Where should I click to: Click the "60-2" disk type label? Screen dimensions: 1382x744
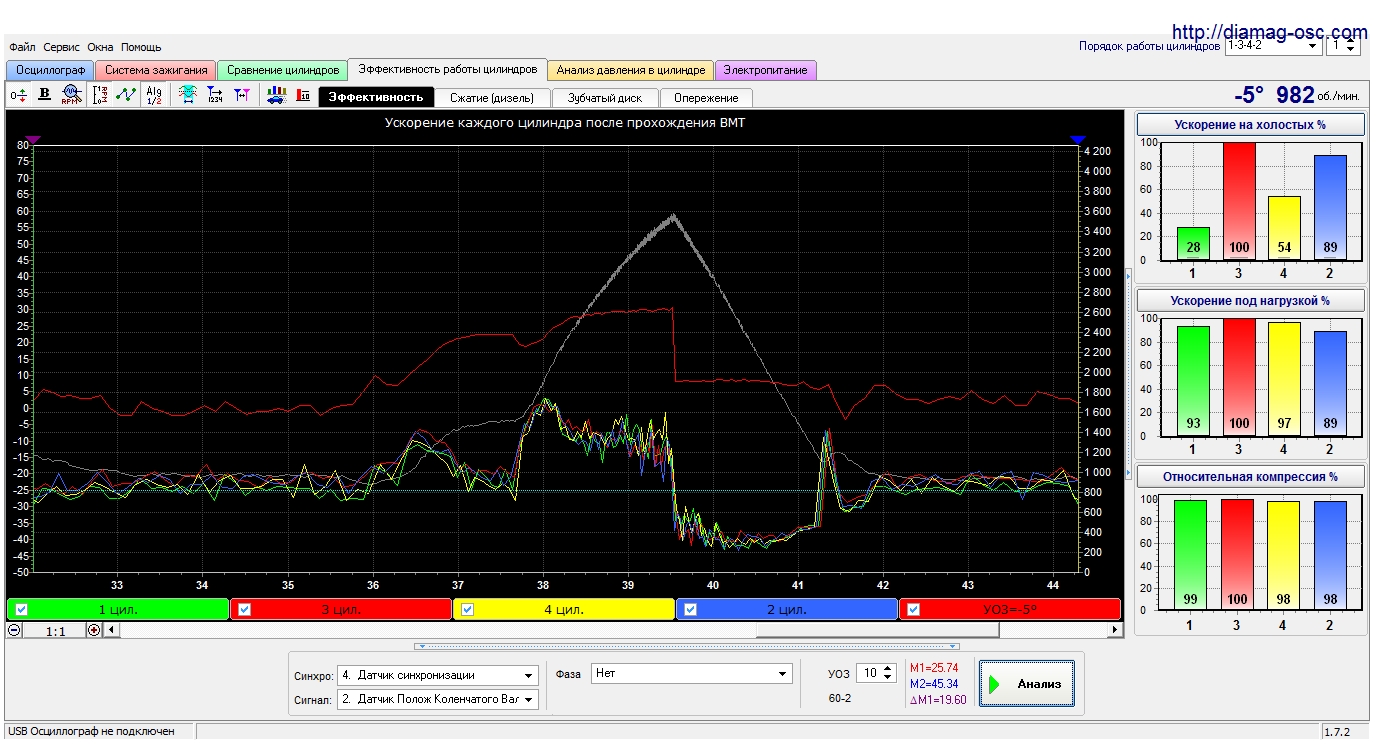[x=840, y=698]
